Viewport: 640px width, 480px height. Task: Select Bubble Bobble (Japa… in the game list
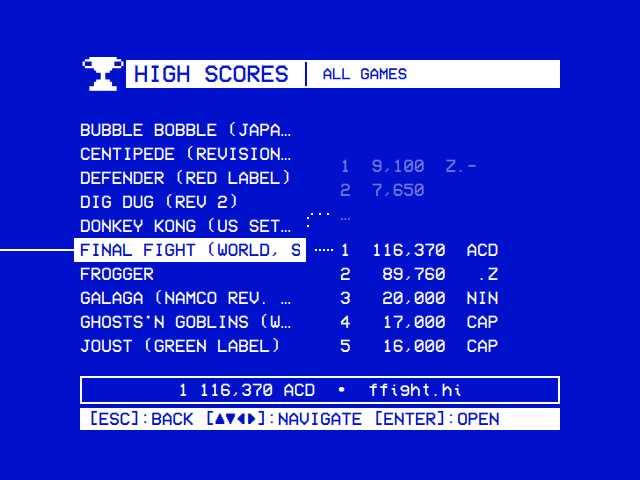coord(186,130)
